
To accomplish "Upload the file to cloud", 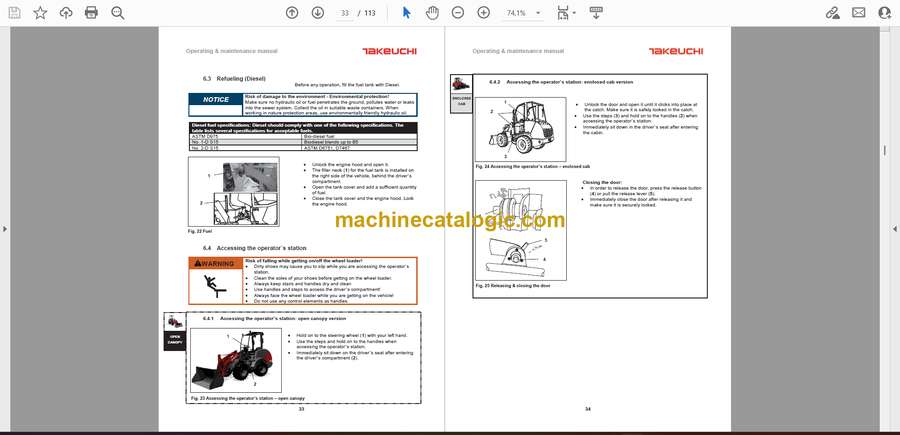I will (66, 13).
